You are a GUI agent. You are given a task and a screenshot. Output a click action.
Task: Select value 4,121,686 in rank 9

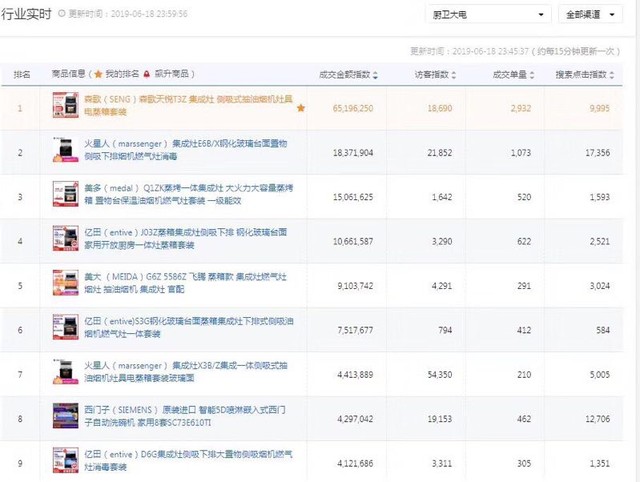(x=355, y=464)
